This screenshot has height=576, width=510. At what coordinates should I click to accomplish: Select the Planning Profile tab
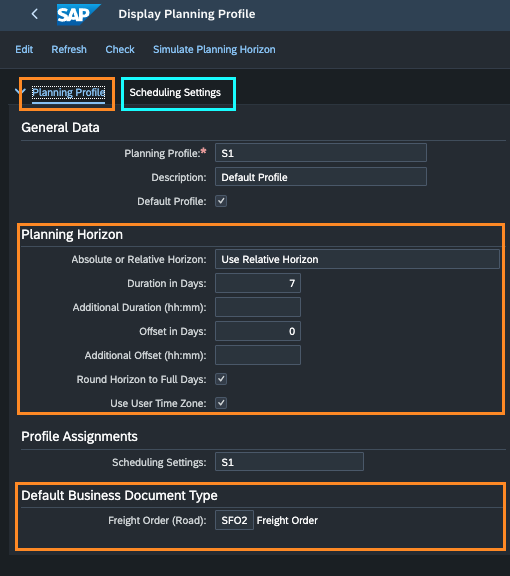(69, 92)
